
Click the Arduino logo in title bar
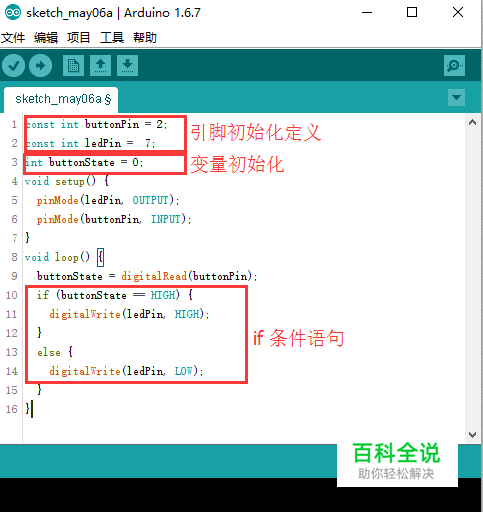pos(13,13)
